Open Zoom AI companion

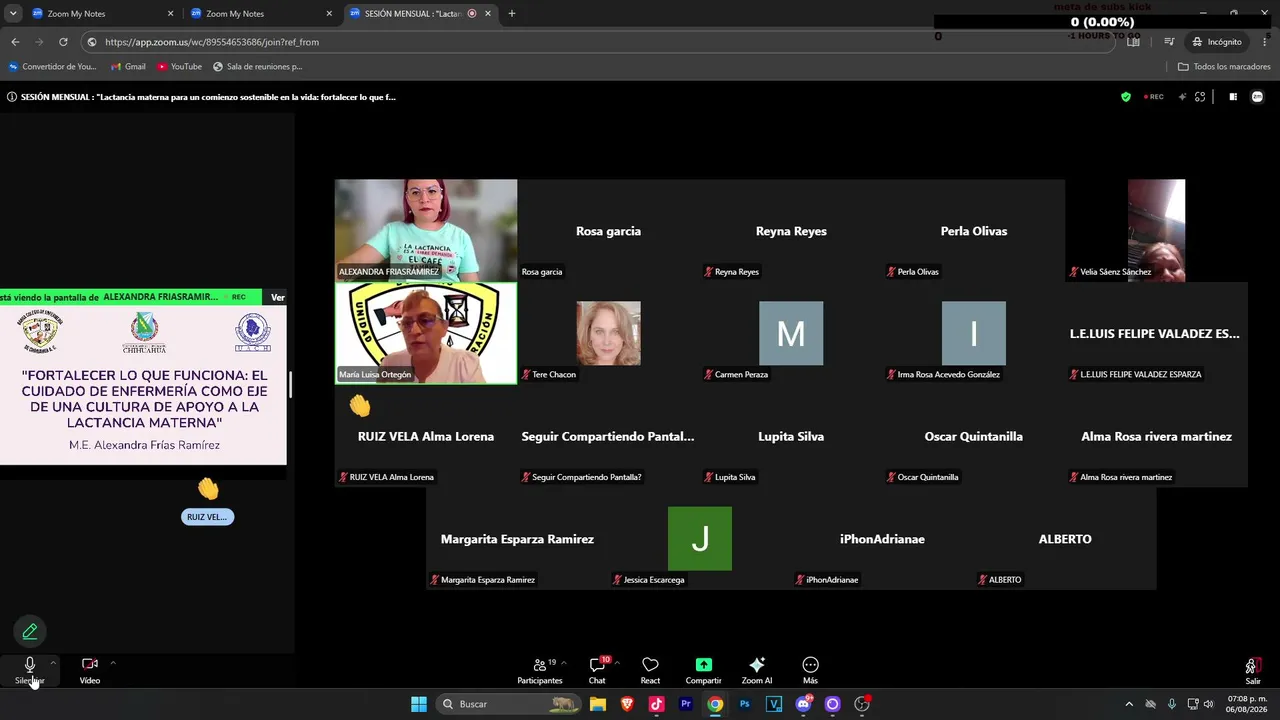pyautogui.click(x=757, y=670)
